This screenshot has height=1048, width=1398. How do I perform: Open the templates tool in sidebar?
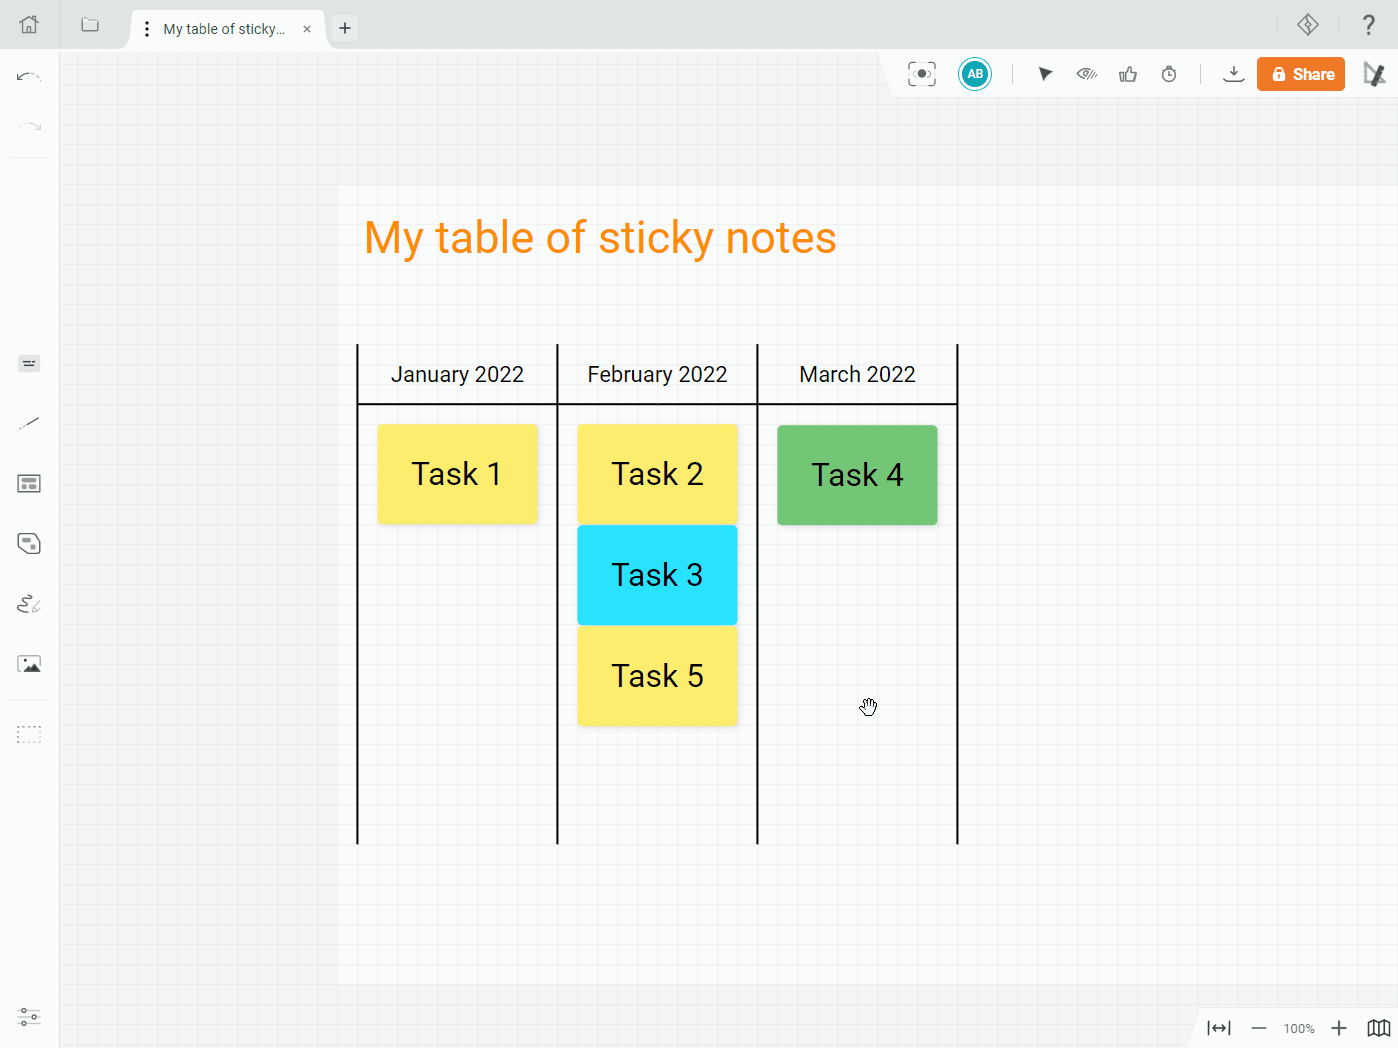click(x=29, y=484)
